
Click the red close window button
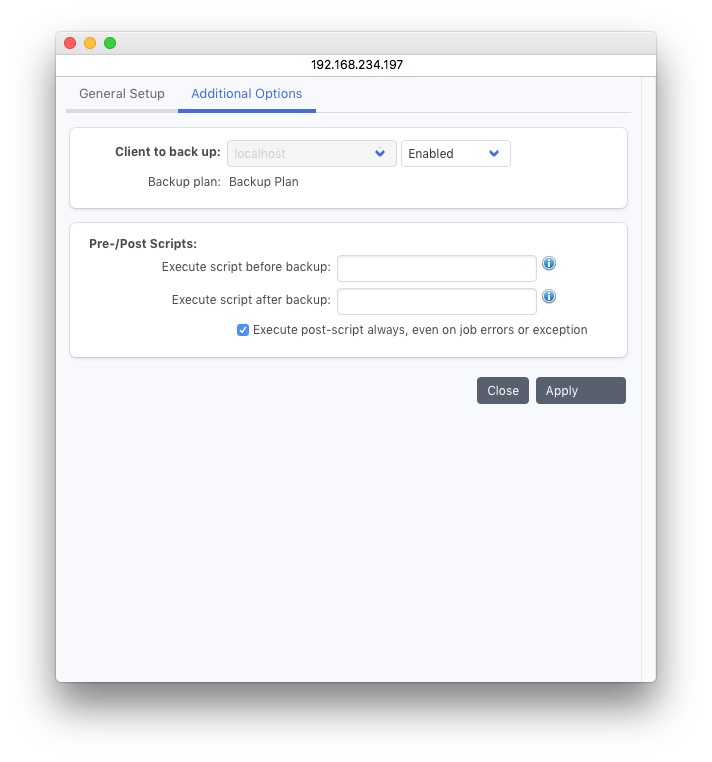pos(70,43)
